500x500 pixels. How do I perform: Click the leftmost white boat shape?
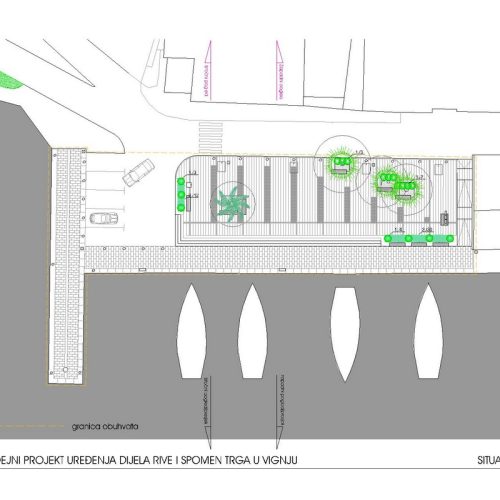192,331
